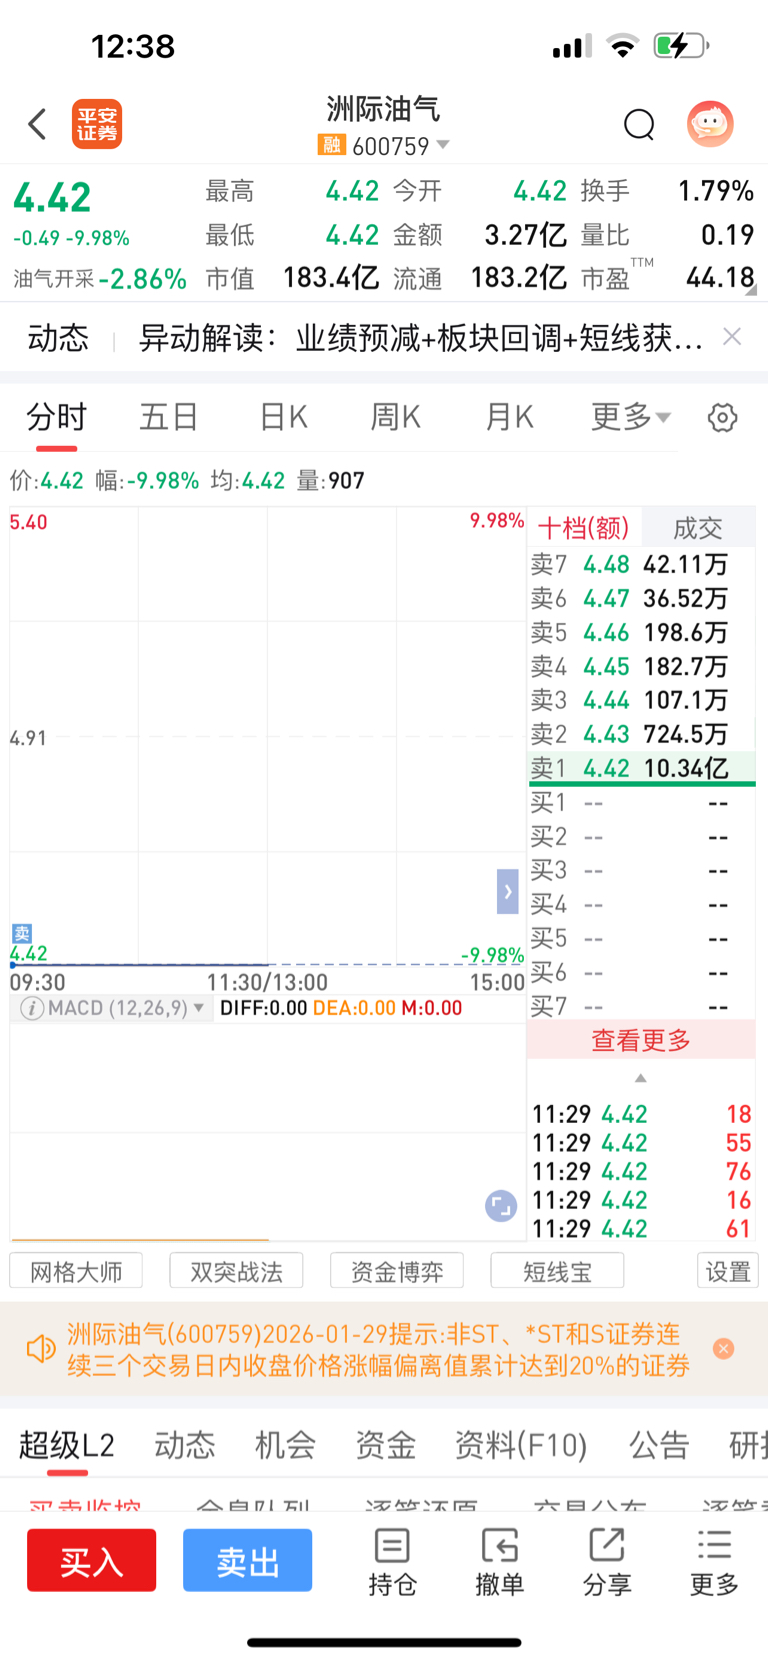Switch to the 周K chart tab
The width and height of the screenshot is (768, 1662).
tap(395, 416)
